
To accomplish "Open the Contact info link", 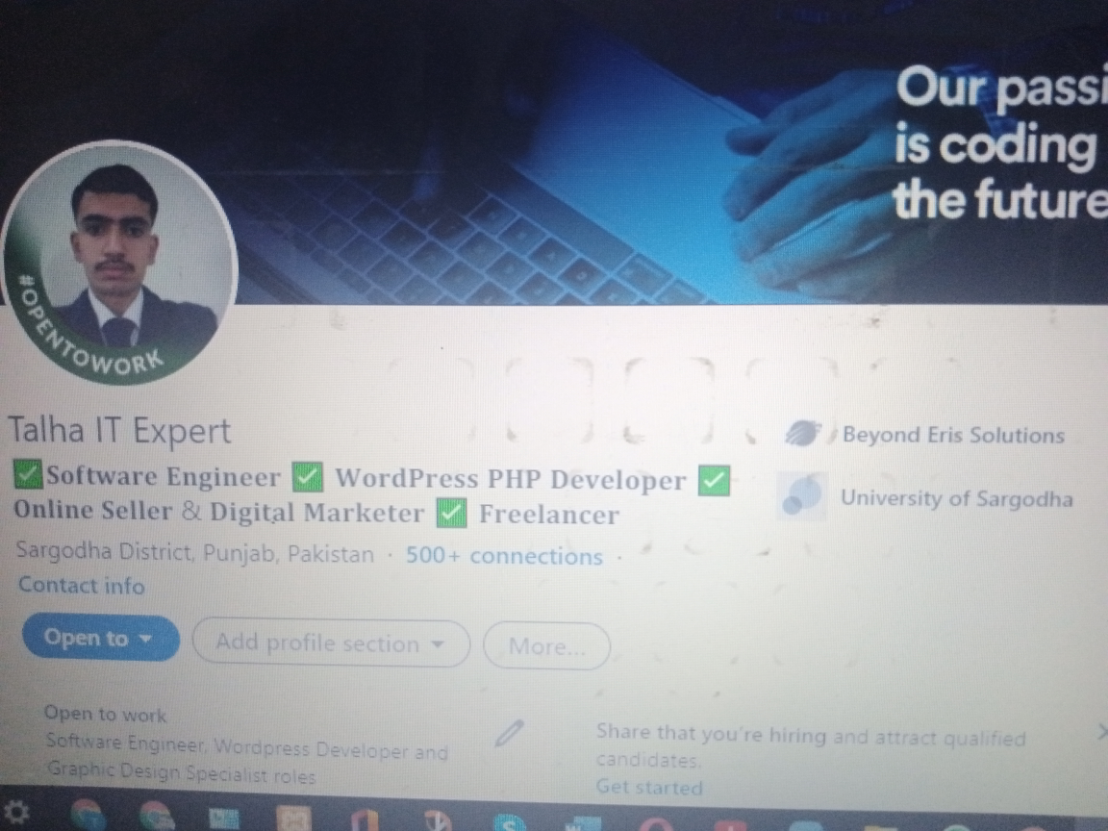I will (81, 585).
